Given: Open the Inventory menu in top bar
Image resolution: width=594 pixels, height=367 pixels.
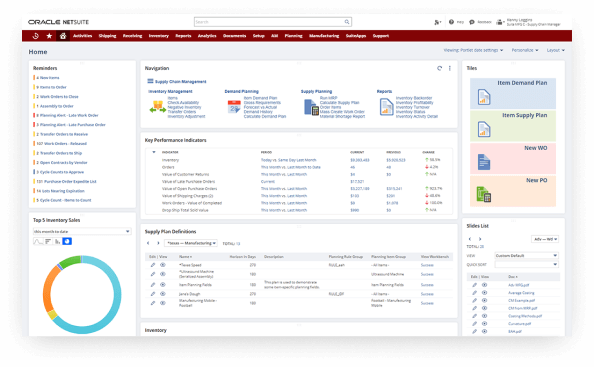Looking at the screenshot, I should [x=159, y=36].
